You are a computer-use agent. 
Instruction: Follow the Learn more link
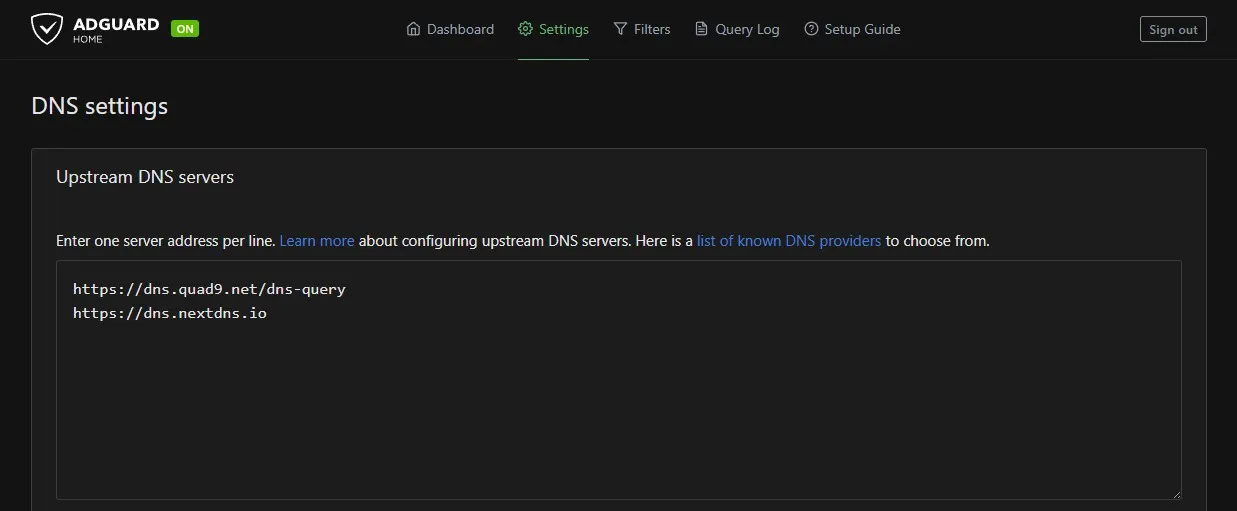pyautogui.click(x=317, y=241)
